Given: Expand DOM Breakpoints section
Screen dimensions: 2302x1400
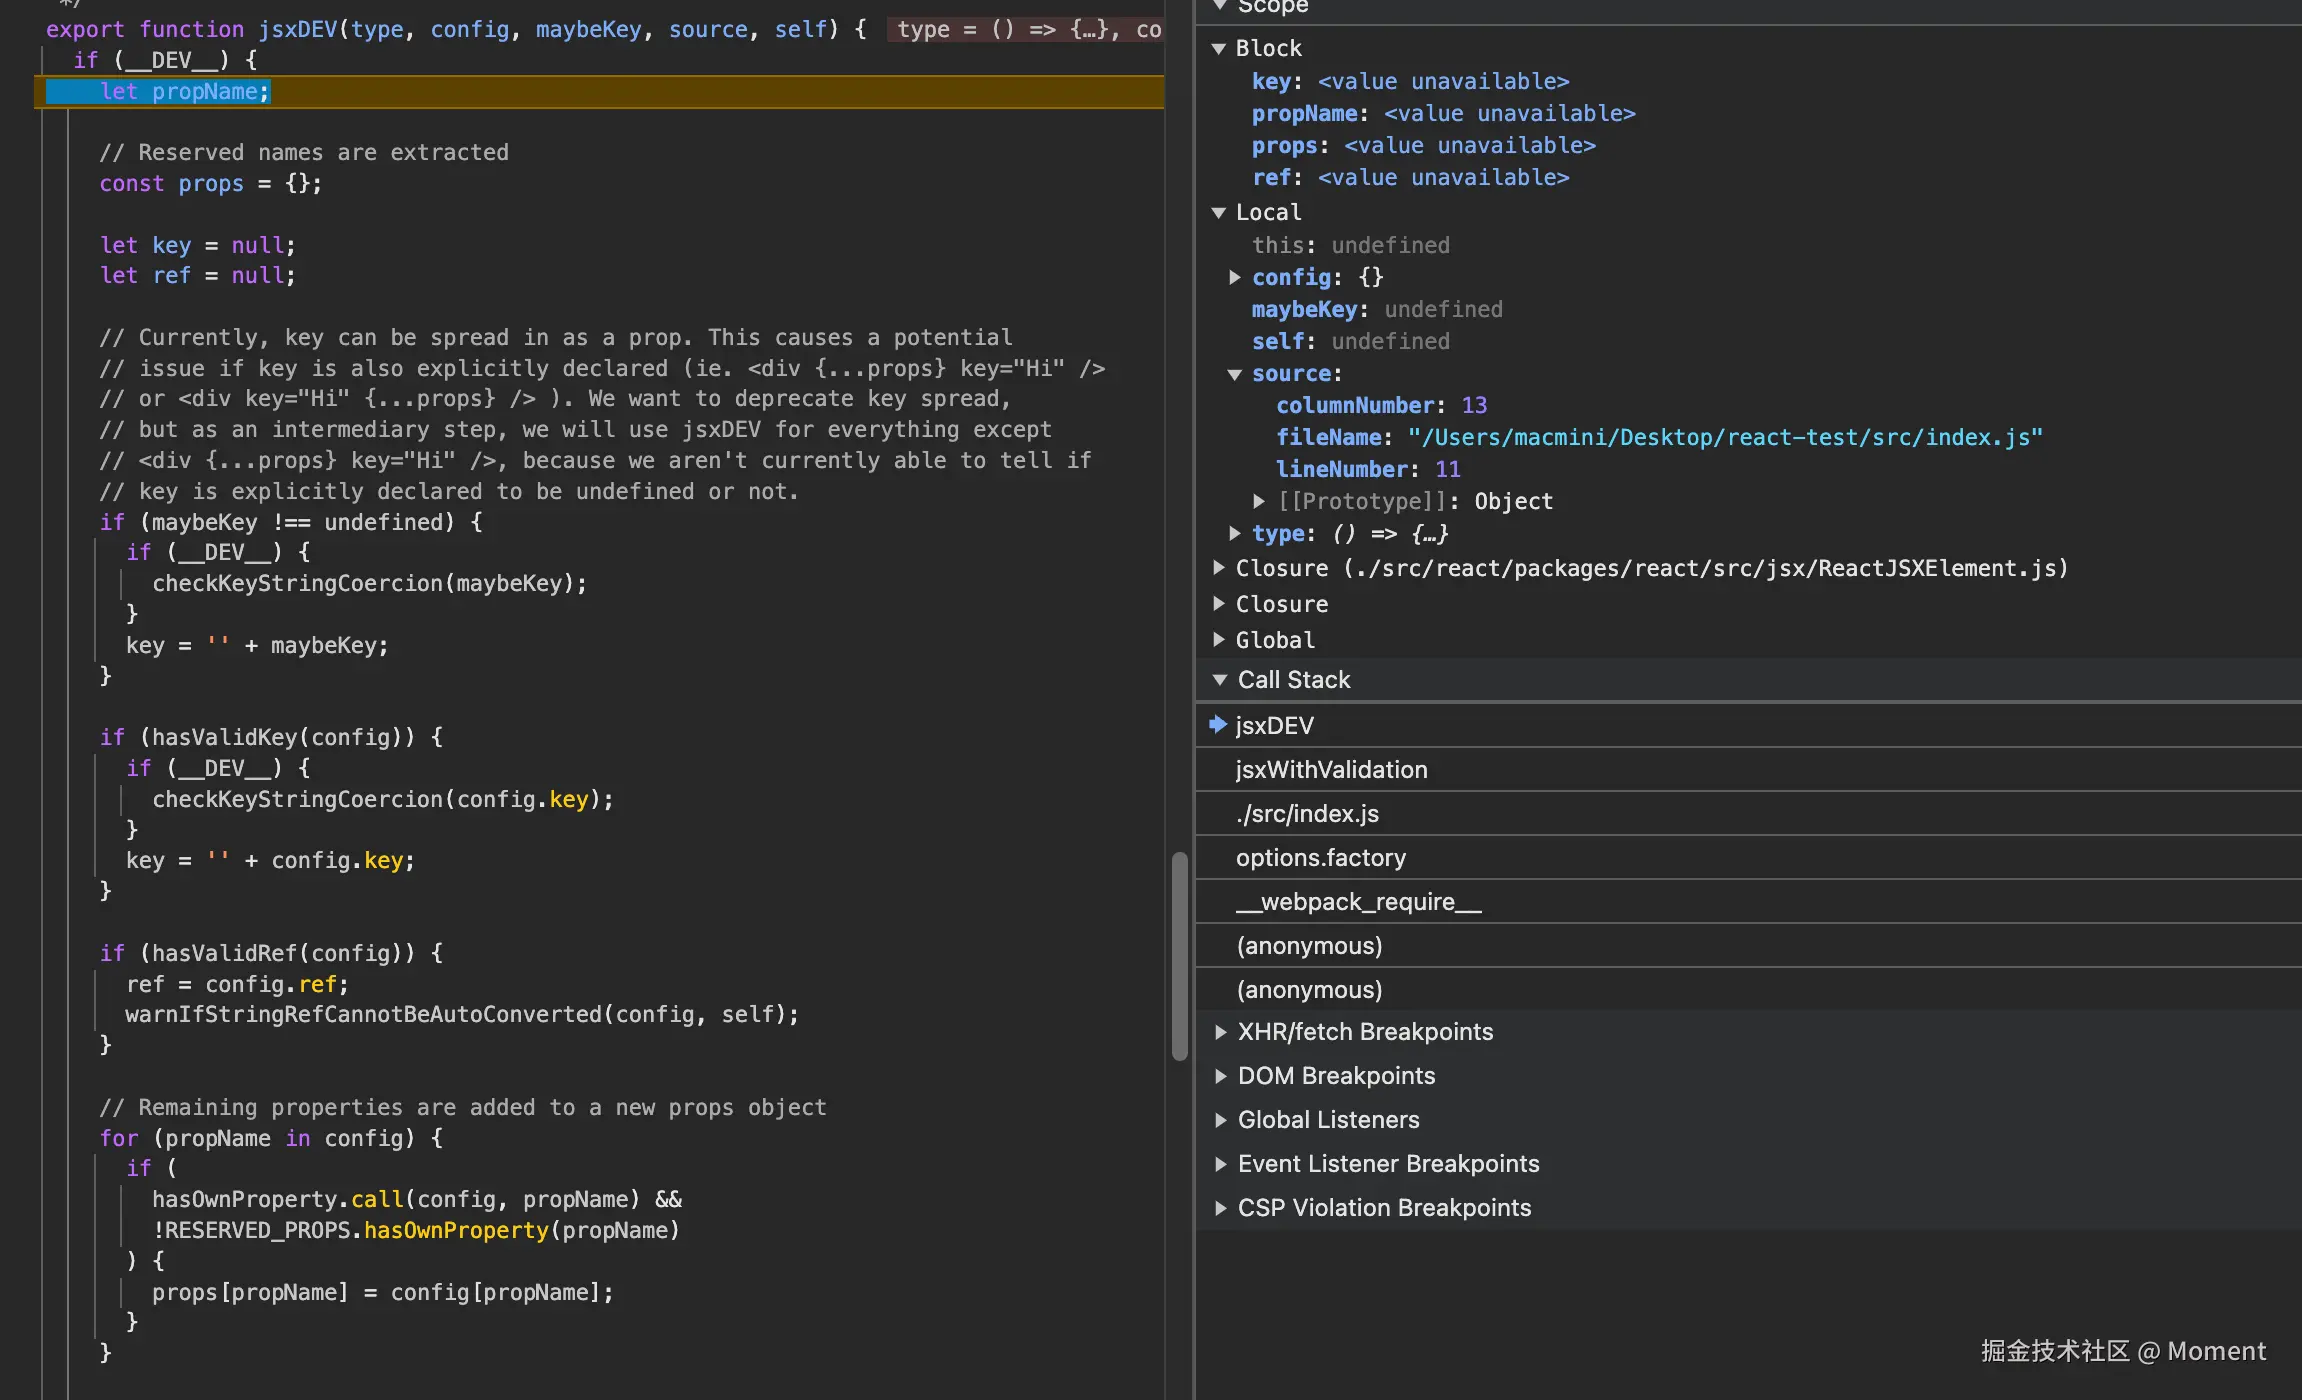Looking at the screenshot, I should (1220, 1076).
